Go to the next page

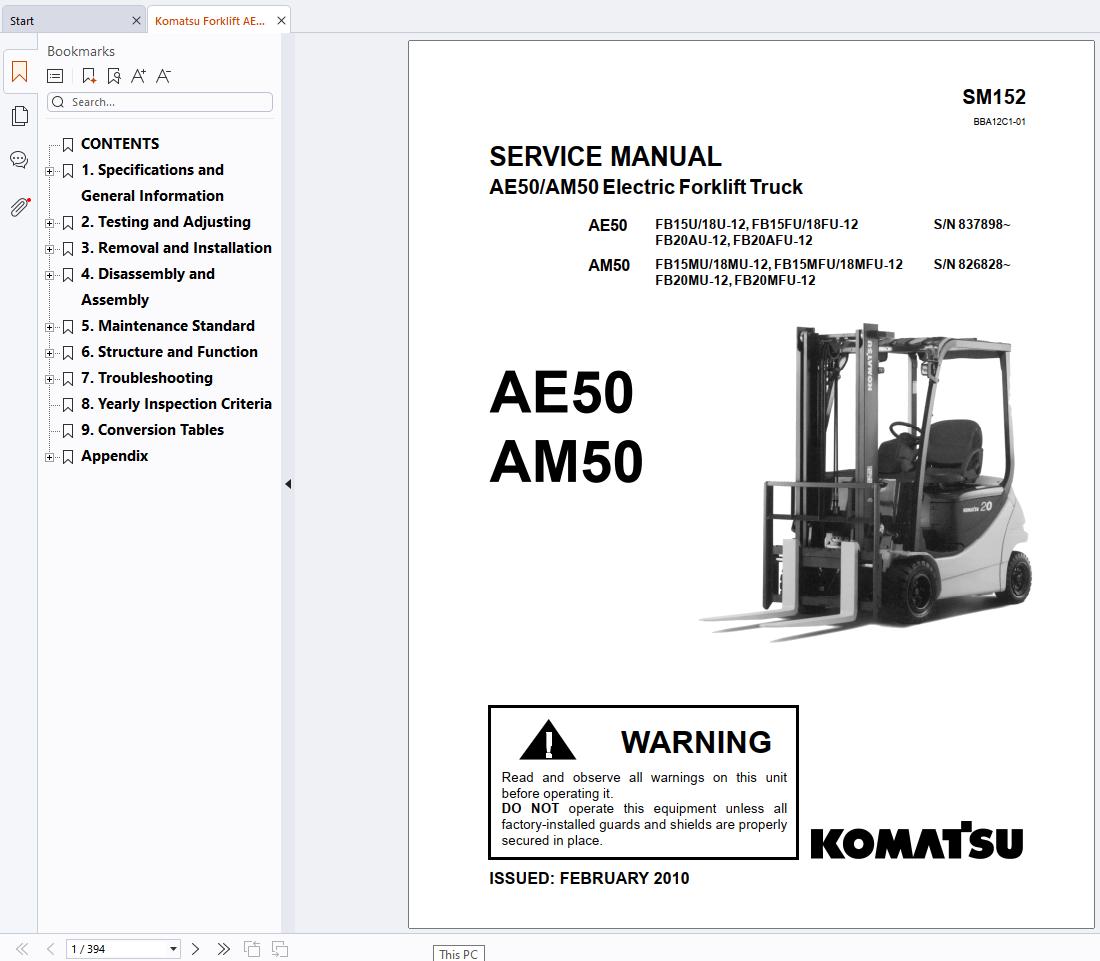[195, 949]
